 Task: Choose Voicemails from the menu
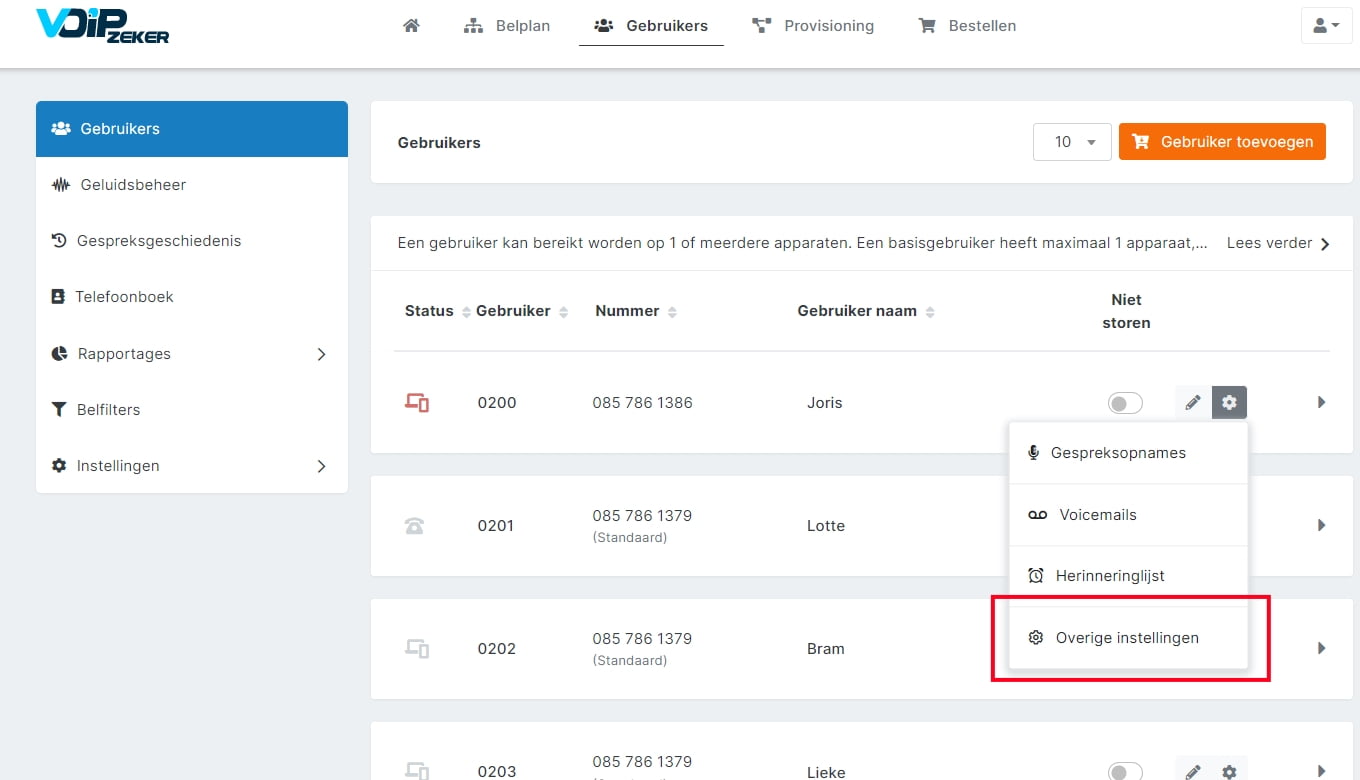click(x=1129, y=515)
